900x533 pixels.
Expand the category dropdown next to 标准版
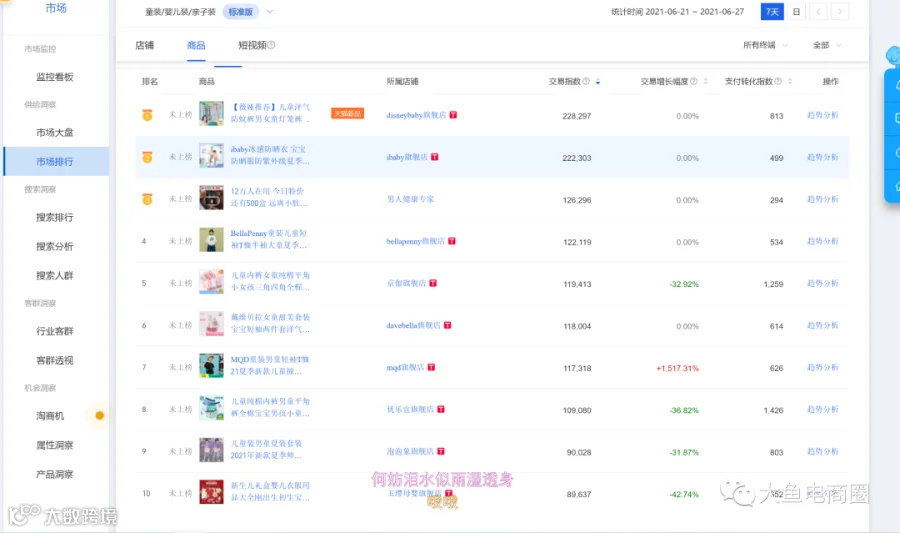coord(270,11)
